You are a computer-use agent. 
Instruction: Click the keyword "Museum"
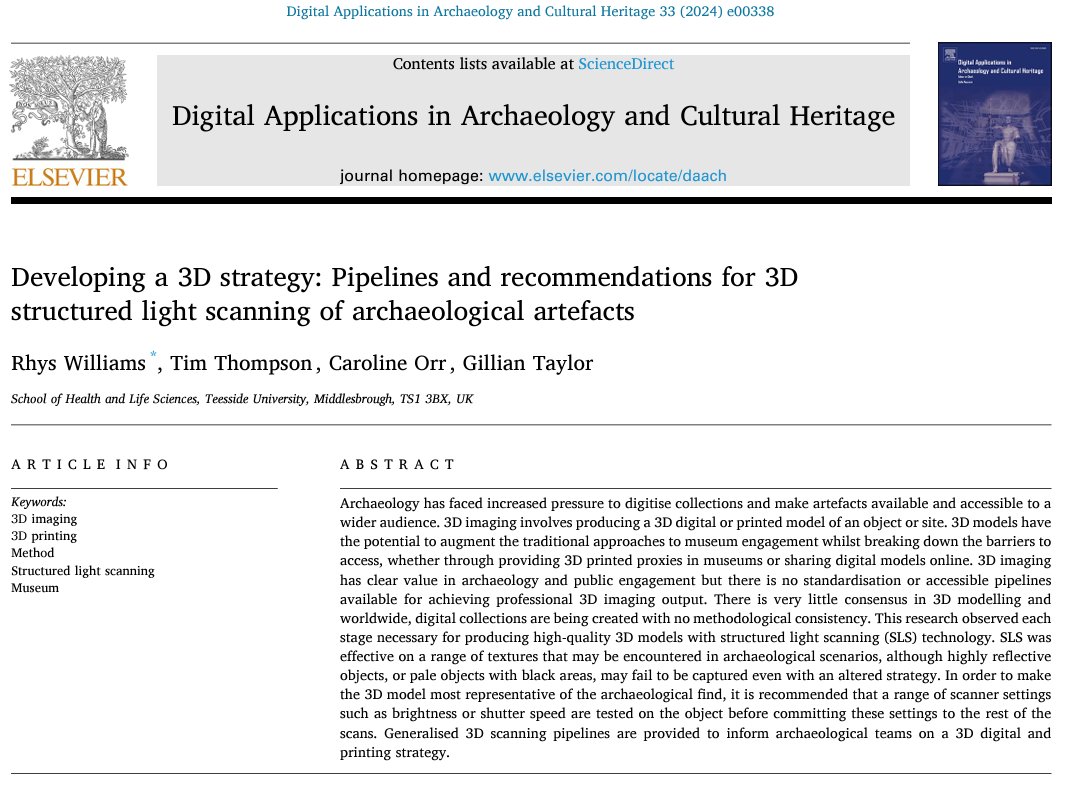[35, 588]
